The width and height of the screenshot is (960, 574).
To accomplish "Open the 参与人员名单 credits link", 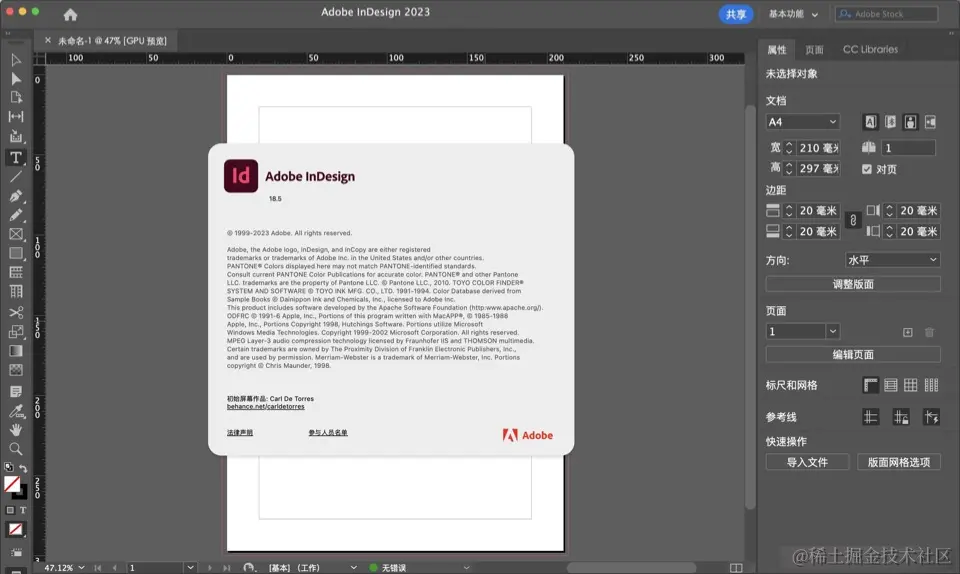I will pyautogui.click(x=328, y=433).
